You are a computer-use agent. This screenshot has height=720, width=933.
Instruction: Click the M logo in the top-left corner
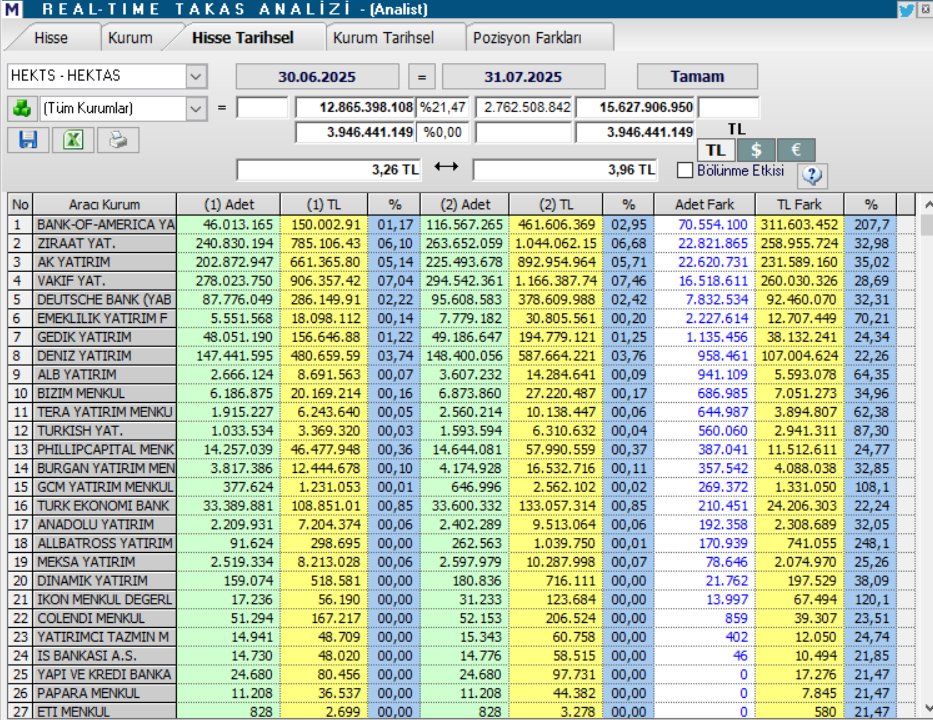[13, 9]
